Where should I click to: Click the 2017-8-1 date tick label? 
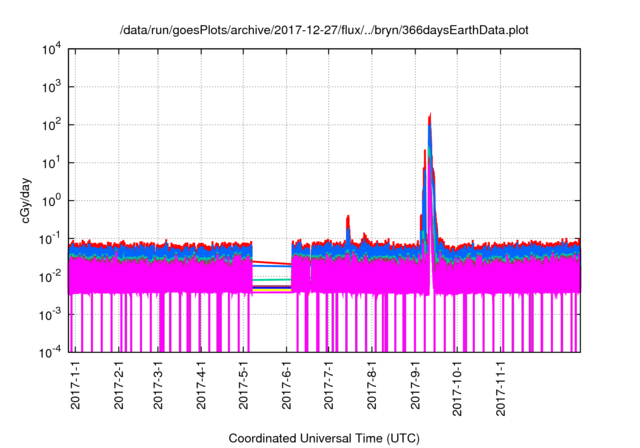tap(373, 386)
